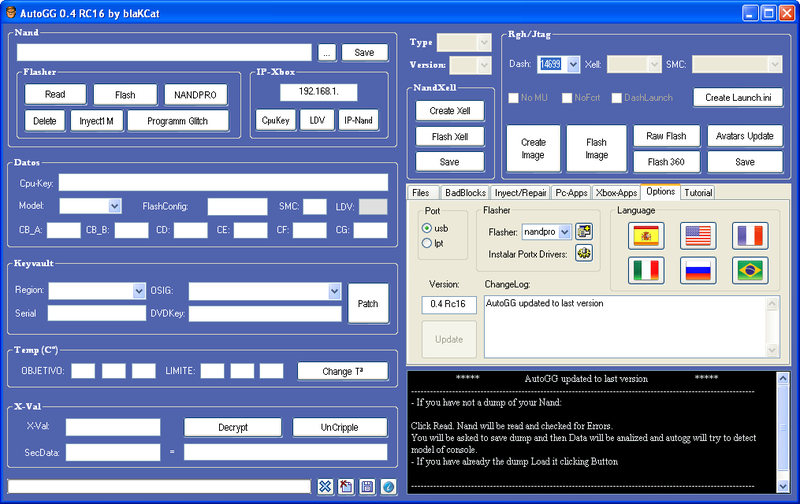
Task: Select the Spanish flag language
Action: 646,236
